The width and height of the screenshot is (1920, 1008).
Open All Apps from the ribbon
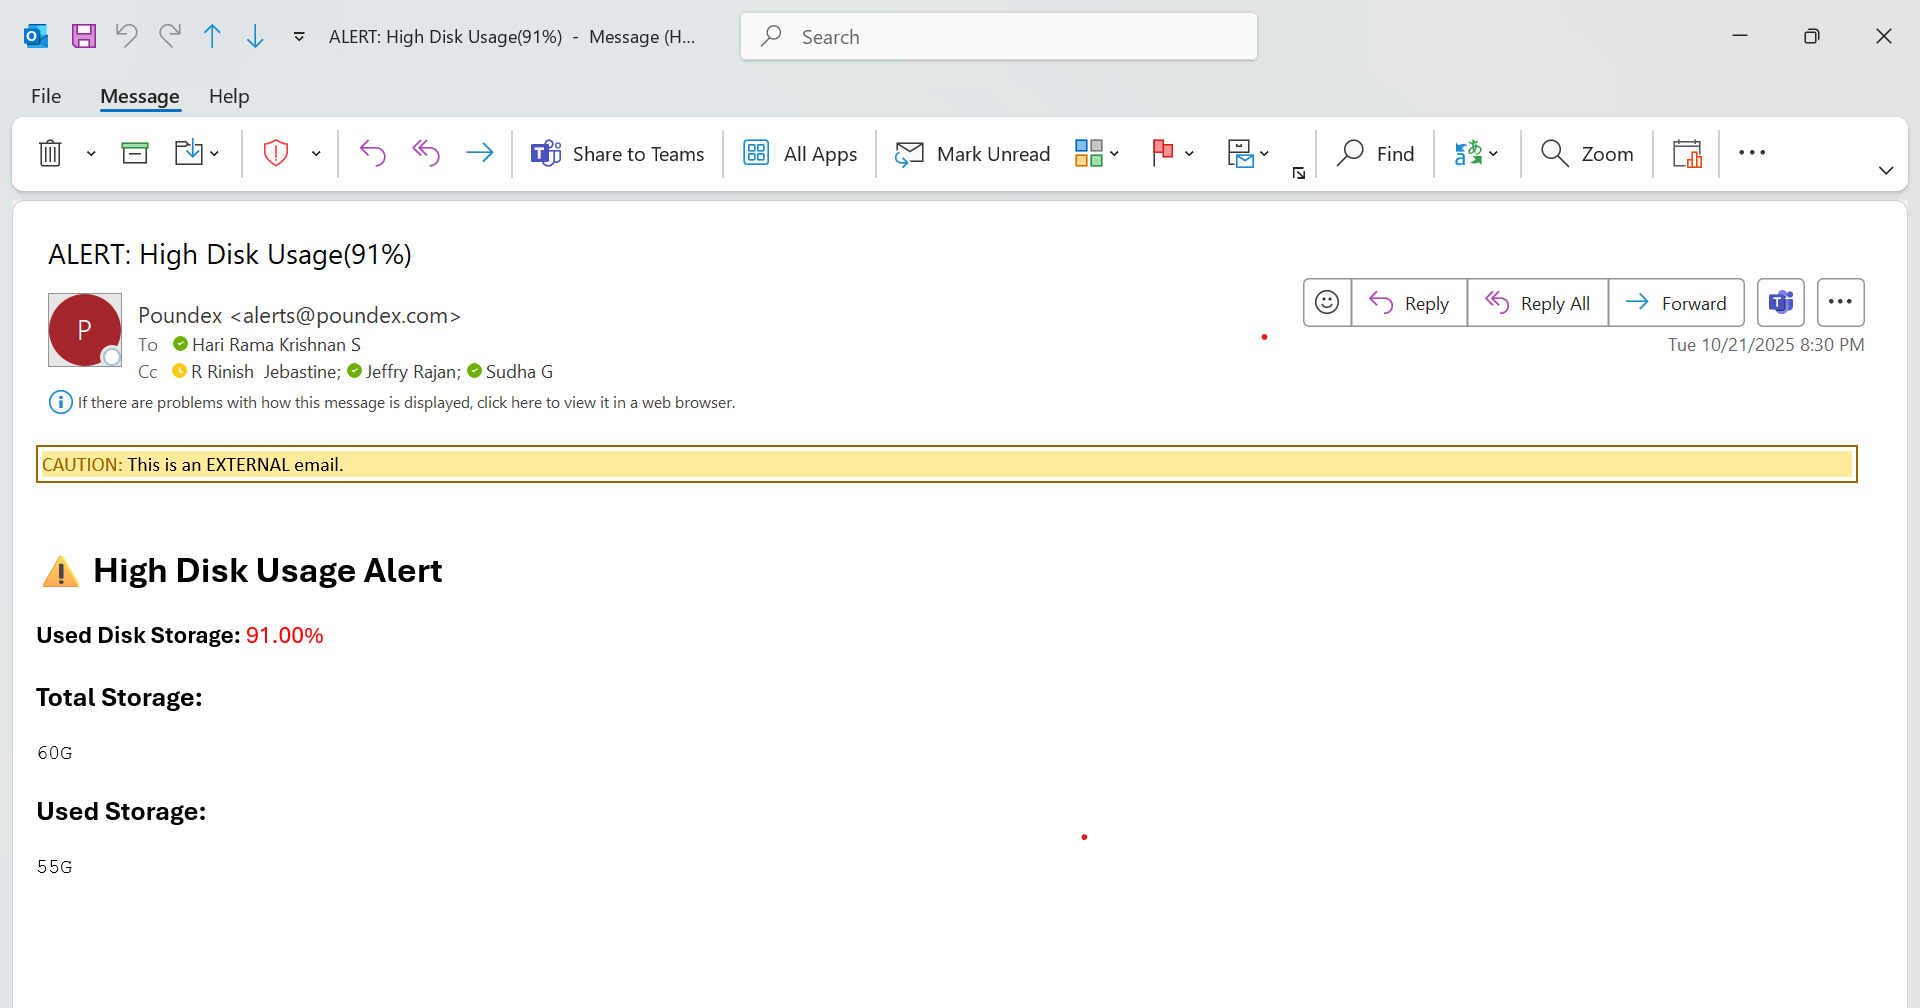click(x=800, y=154)
